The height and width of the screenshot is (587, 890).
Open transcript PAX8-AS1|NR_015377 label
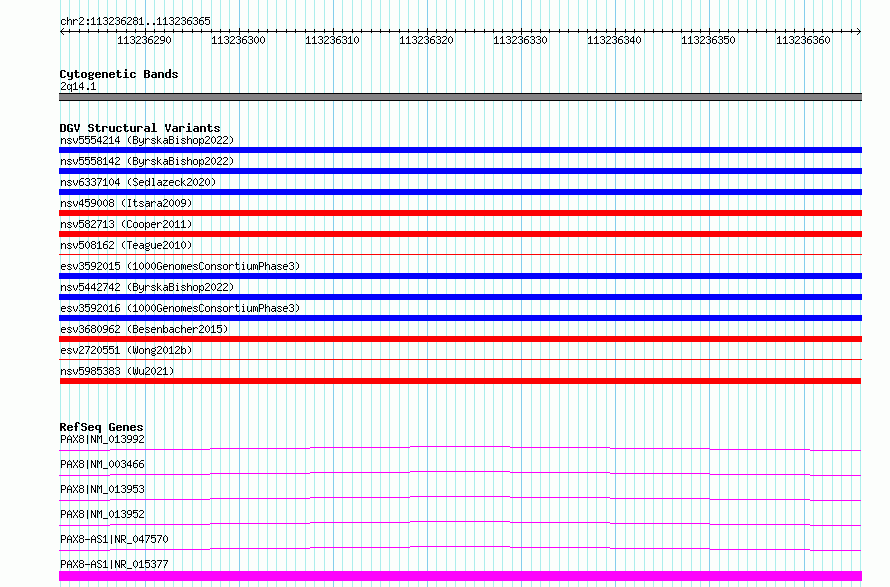[x=114, y=564]
